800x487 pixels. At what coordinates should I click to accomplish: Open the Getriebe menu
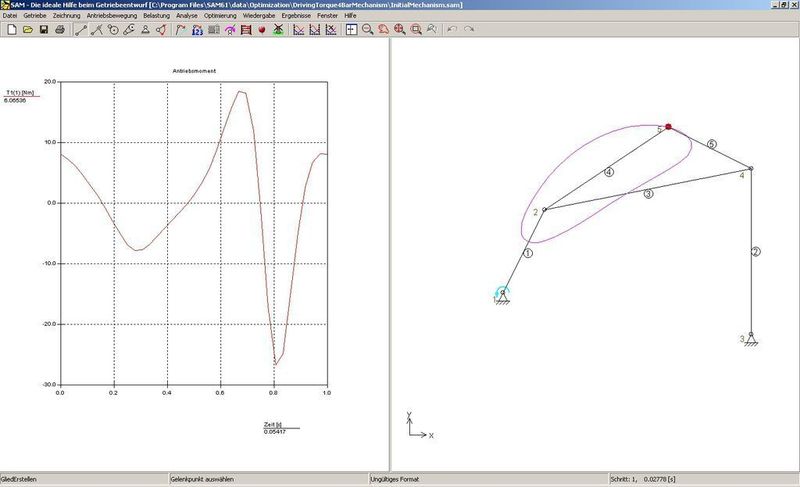(35, 16)
